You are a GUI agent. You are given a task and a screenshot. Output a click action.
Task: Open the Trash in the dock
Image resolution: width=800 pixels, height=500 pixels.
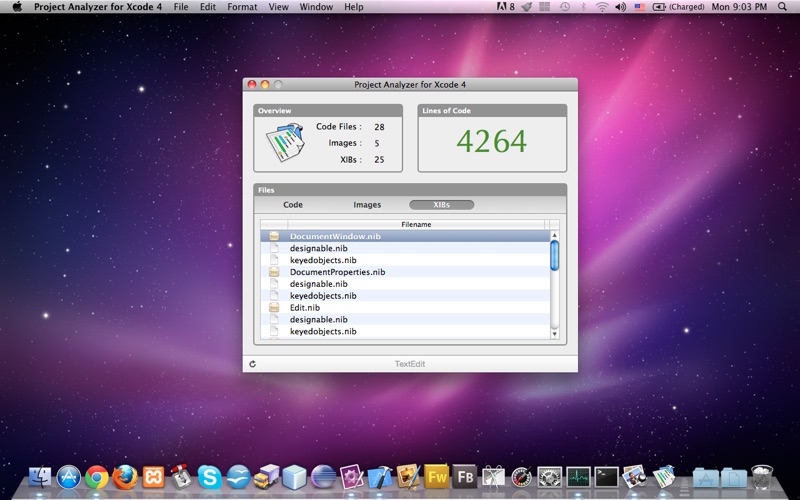tap(762, 478)
